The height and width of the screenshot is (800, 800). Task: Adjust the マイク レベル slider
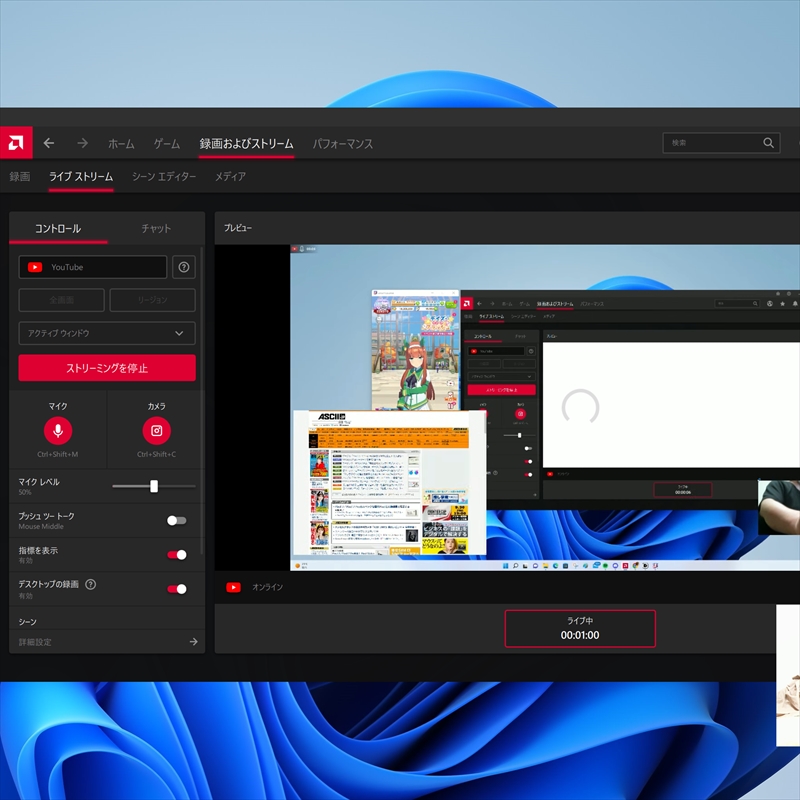click(x=154, y=486)
